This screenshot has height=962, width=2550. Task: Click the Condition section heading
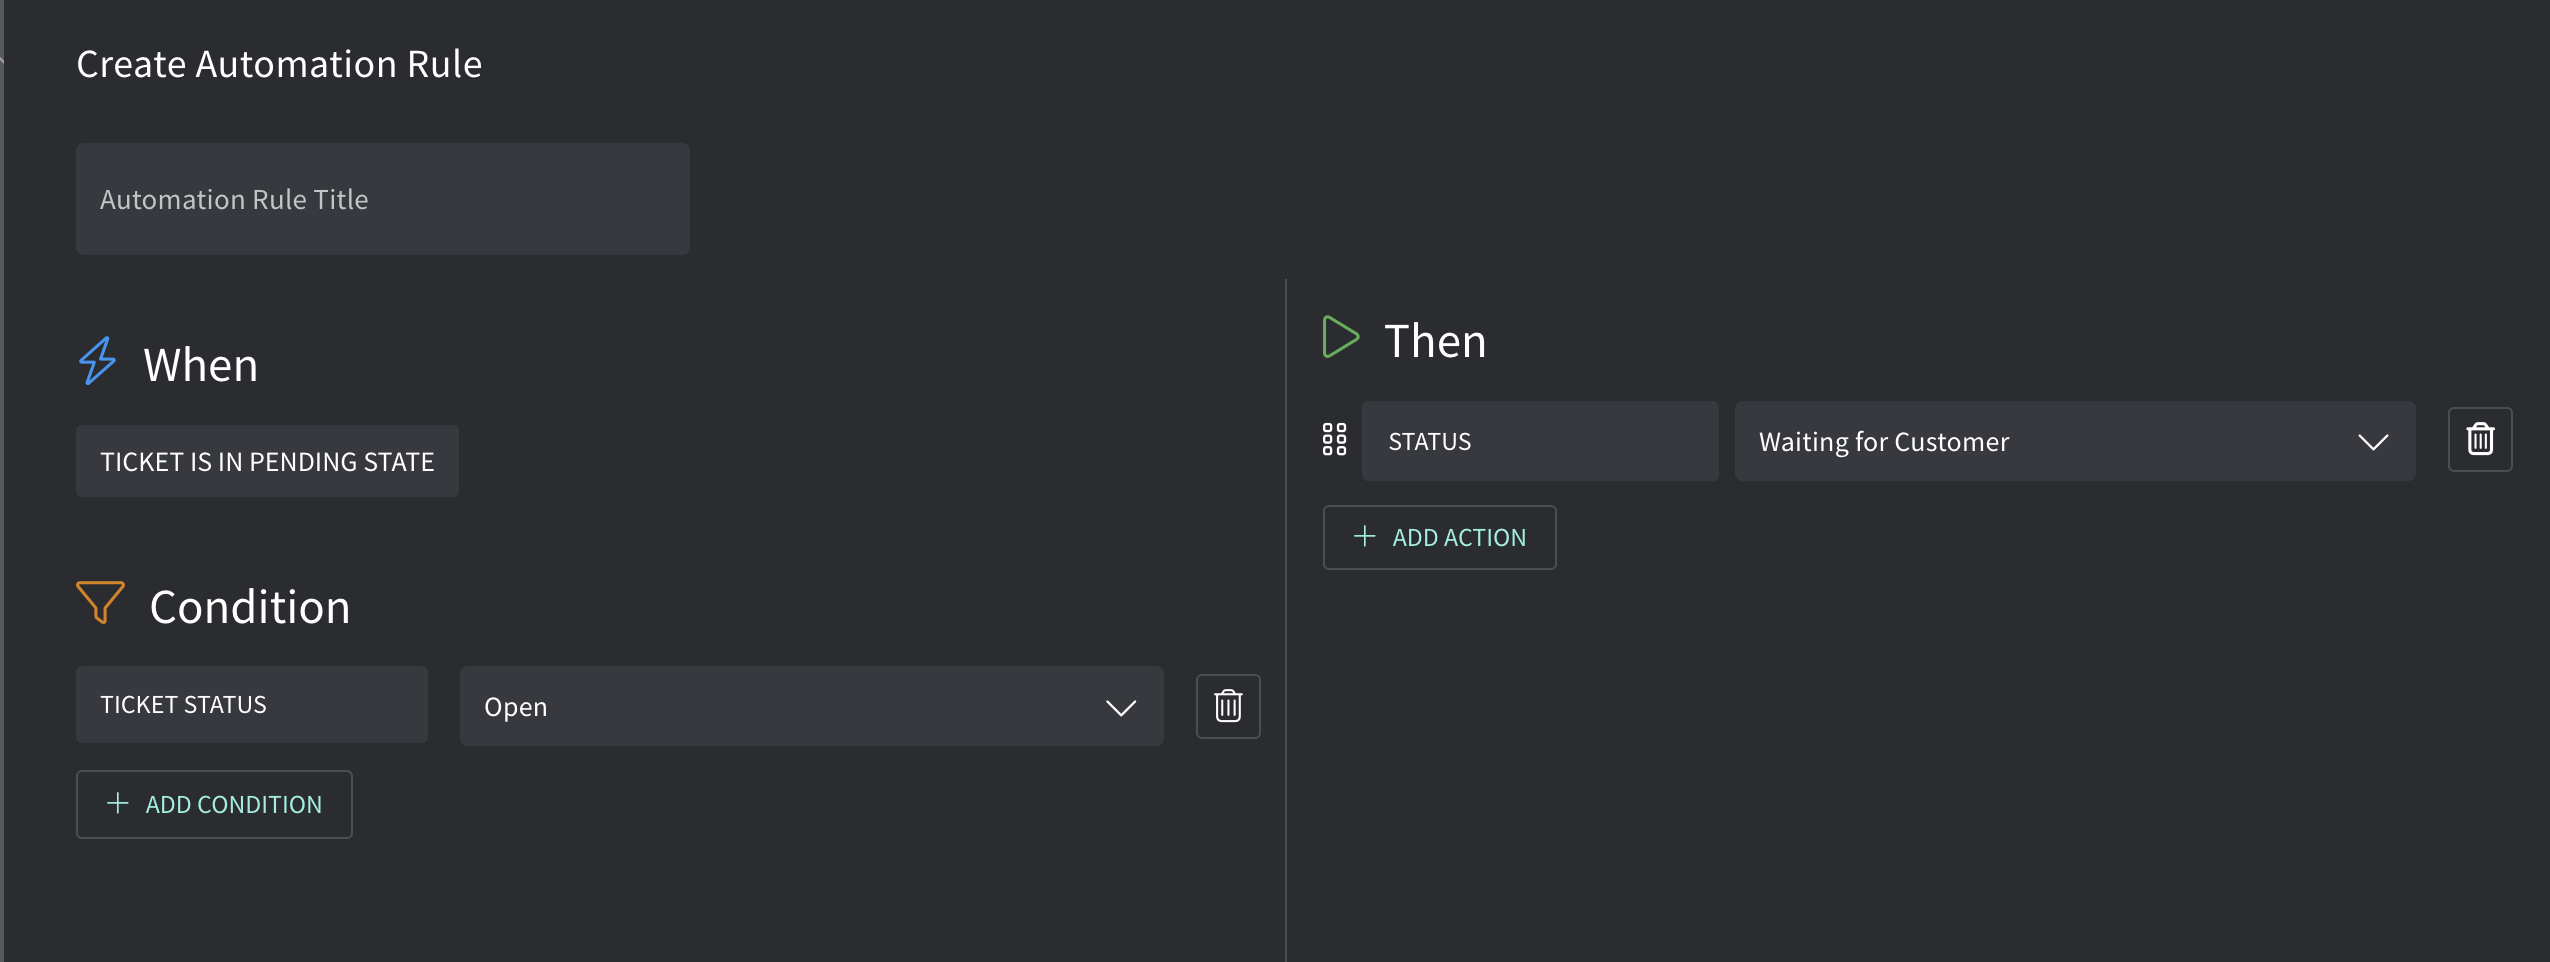point(250,607)
